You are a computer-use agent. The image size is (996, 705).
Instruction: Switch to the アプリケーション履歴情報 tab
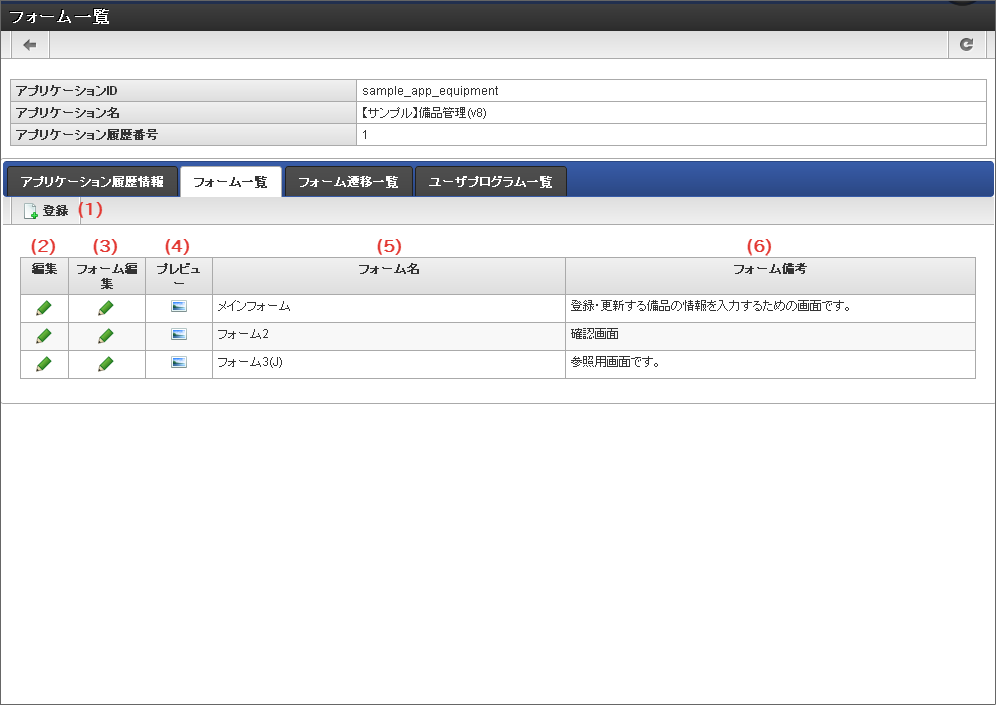tap(93, 181)
